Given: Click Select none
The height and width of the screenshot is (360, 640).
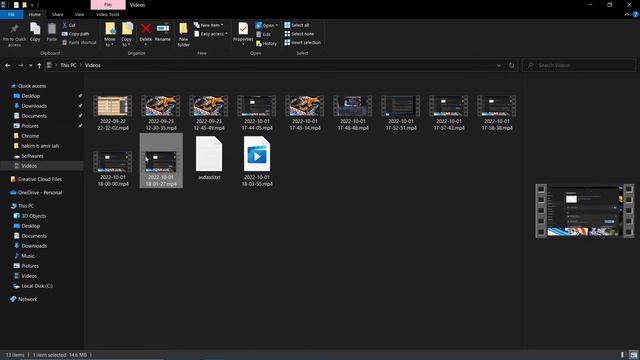Looking at the screenshot, I should [299, 34].
